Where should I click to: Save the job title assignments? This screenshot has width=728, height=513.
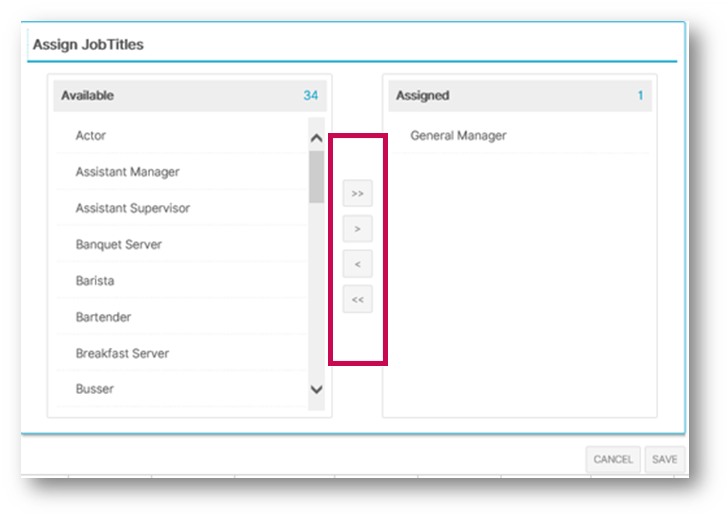(664, 459)
